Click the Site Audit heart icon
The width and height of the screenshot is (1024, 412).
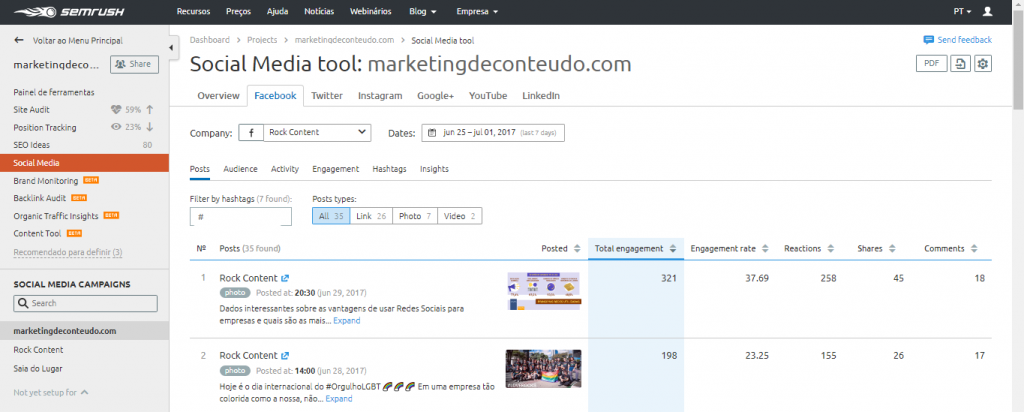coord(117,110)
